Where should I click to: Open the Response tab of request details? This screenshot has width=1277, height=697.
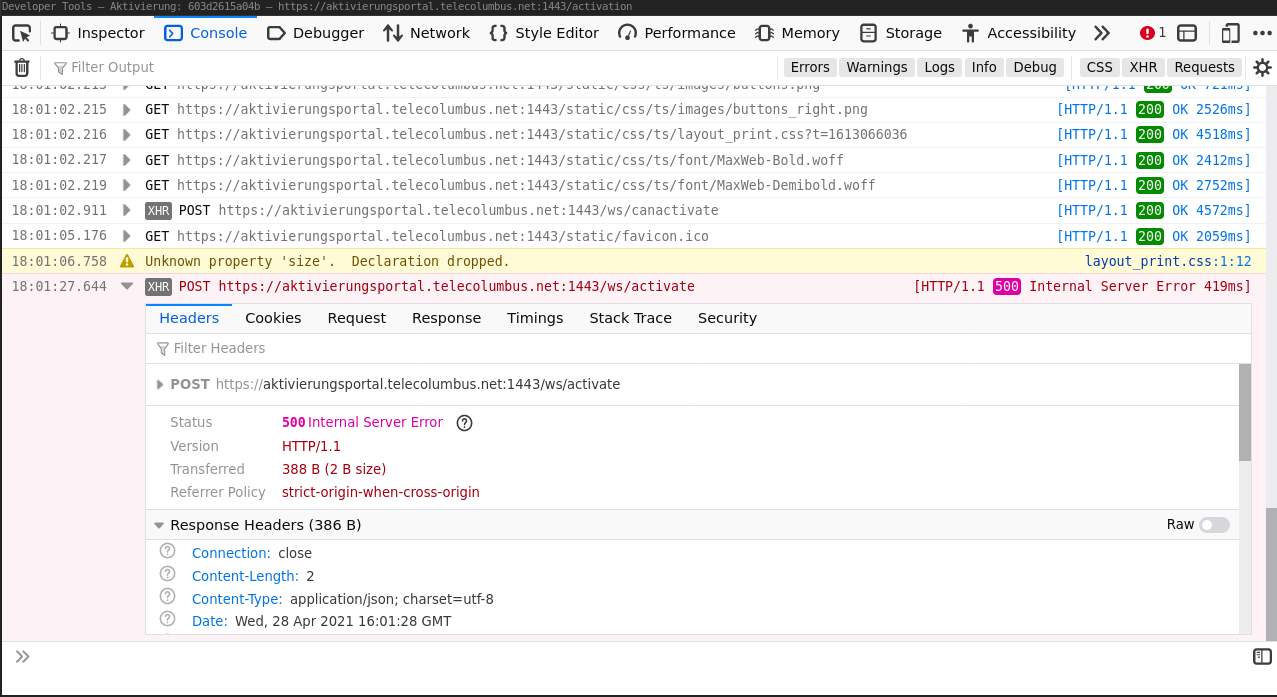point(446,318)
